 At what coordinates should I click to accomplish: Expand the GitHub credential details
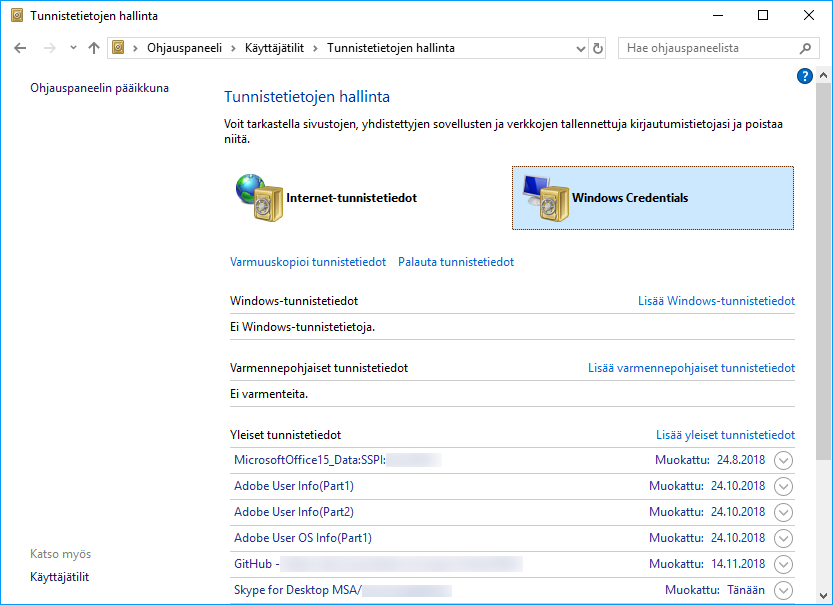pos(783,564)
